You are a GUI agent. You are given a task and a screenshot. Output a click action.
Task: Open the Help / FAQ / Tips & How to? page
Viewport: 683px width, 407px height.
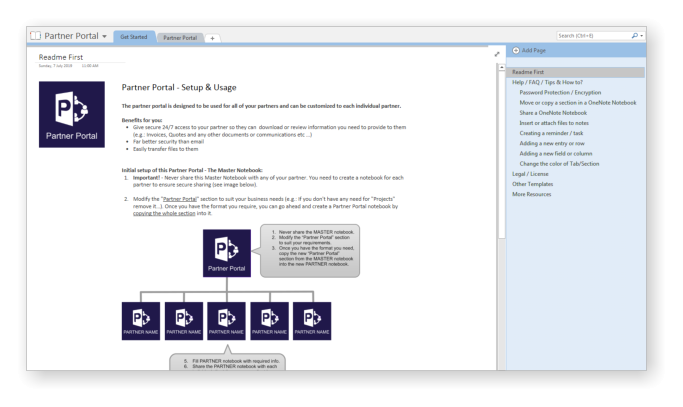pos(547,82)
